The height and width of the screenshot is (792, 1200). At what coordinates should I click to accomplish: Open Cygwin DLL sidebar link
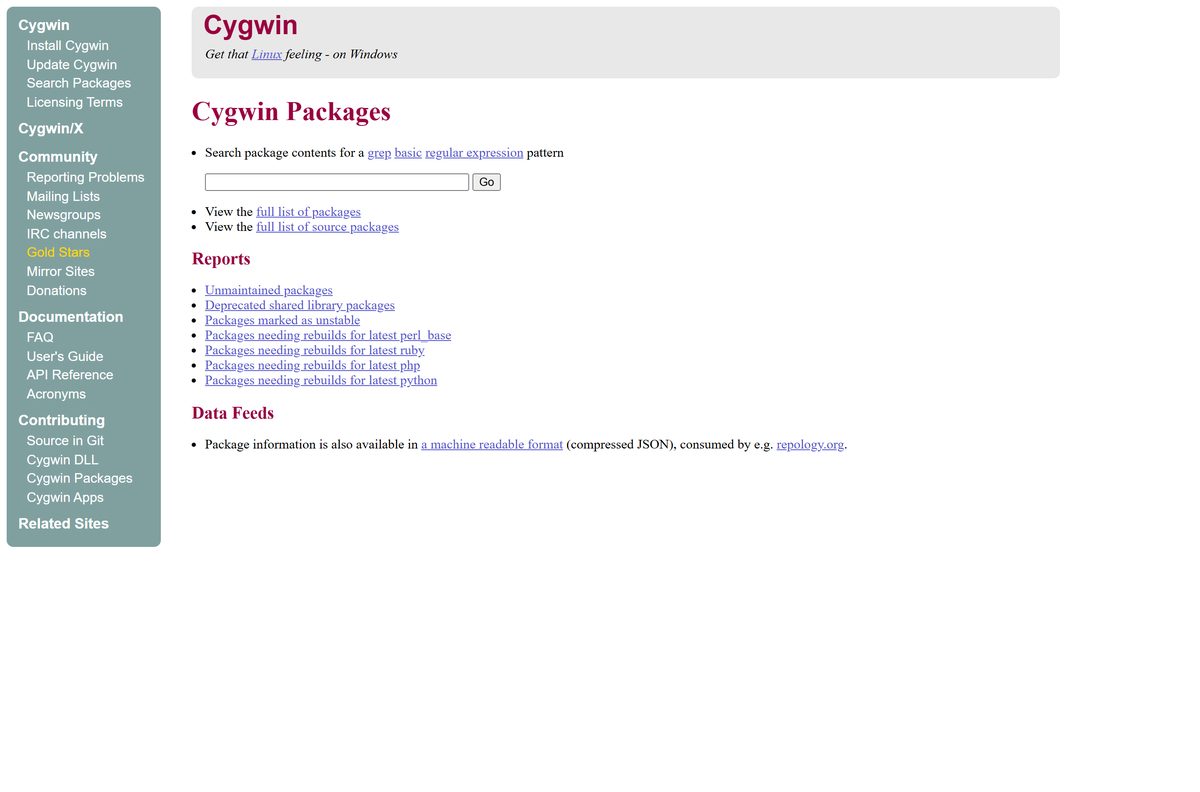coord(62,459)
